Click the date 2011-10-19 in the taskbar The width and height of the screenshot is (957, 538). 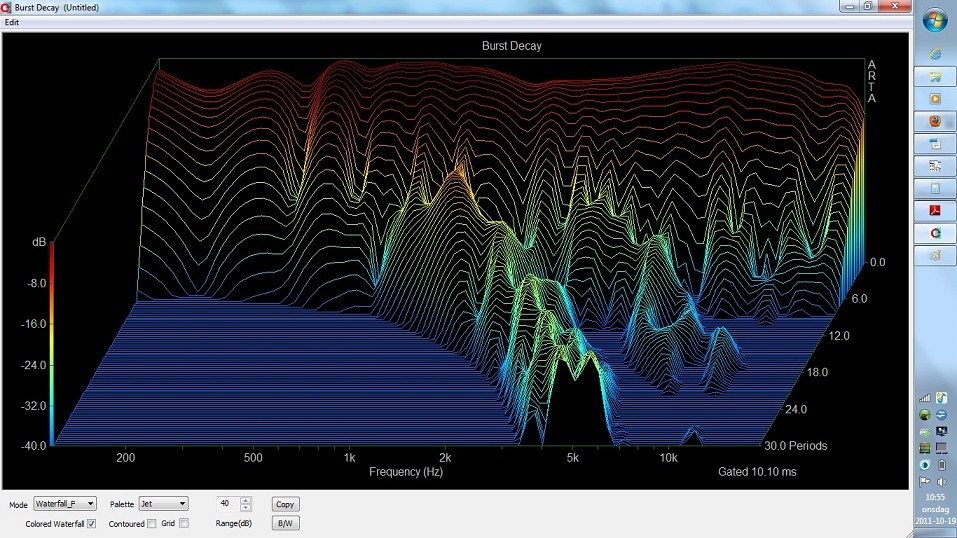pos(935,521)
